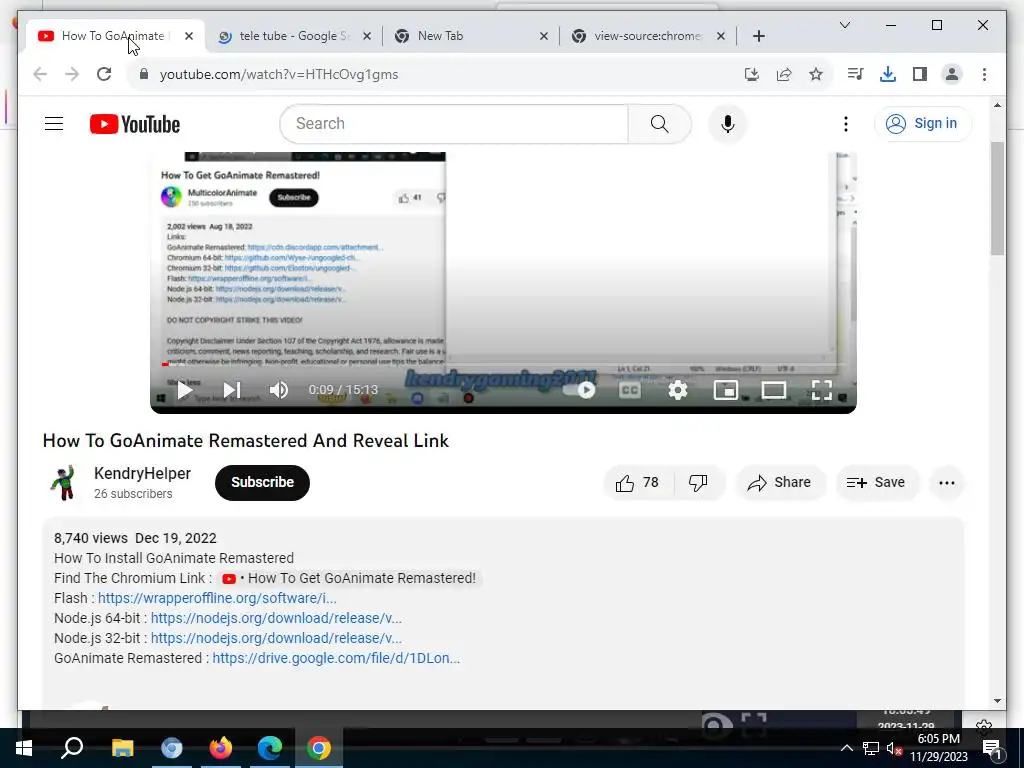
Task: Open File Explorer from taskbar
Action: (x=122, y=748)
